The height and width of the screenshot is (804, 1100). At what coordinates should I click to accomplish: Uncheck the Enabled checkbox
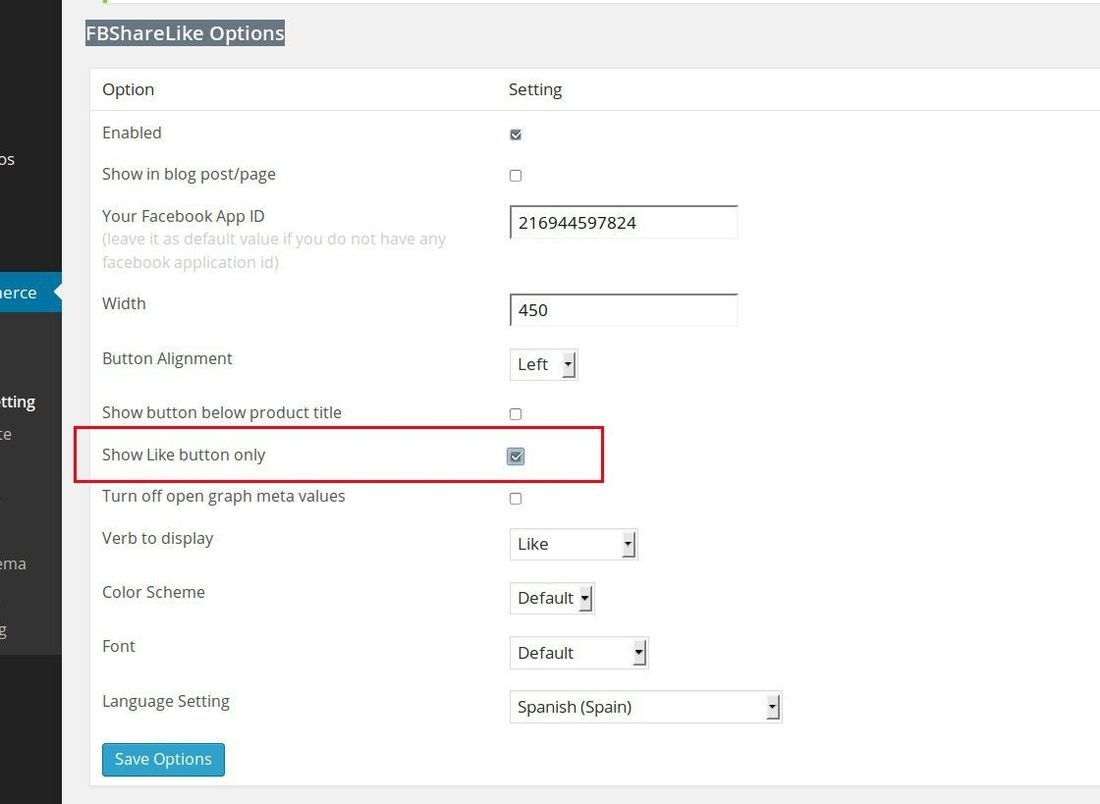tap(516, 134)
